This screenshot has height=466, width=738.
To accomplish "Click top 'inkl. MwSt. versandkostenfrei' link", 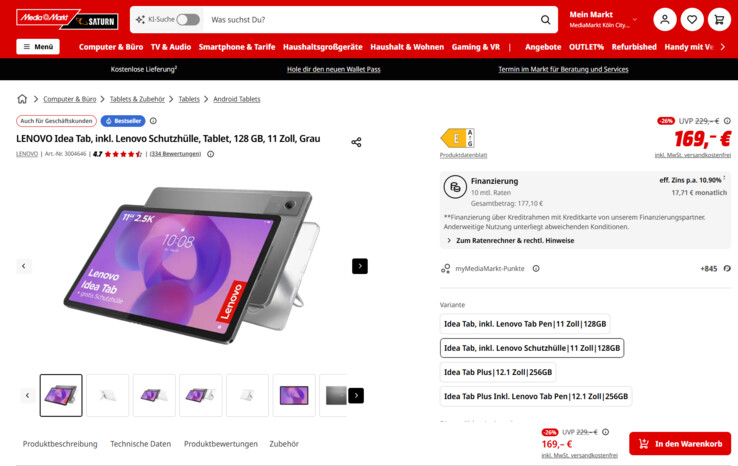I will pos(692,155).
